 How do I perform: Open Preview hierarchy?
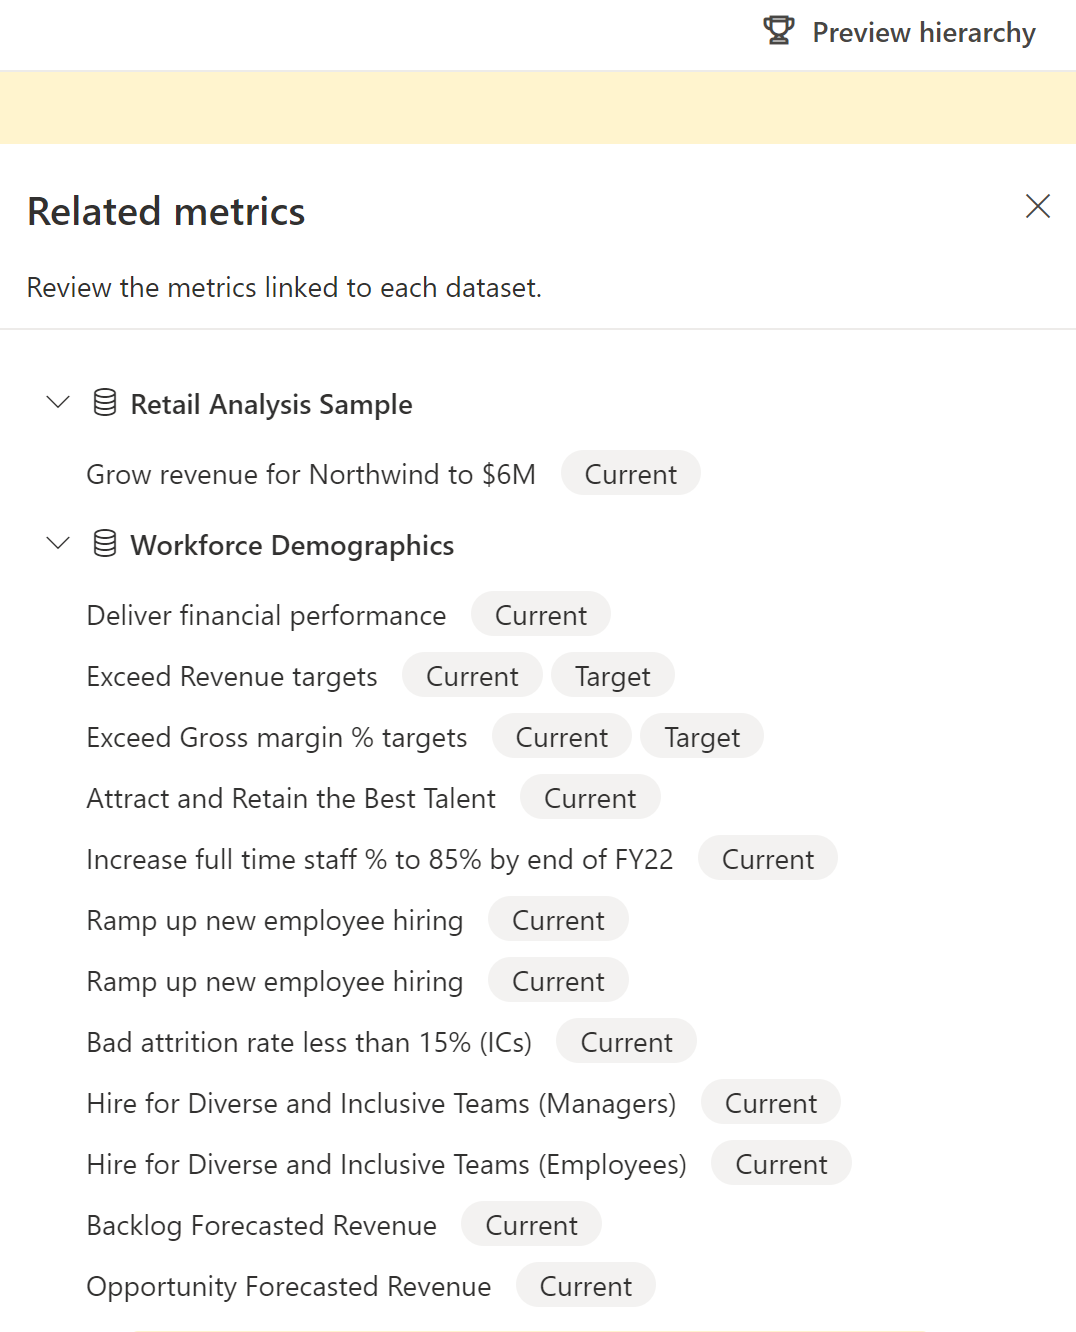click(923, 33)
